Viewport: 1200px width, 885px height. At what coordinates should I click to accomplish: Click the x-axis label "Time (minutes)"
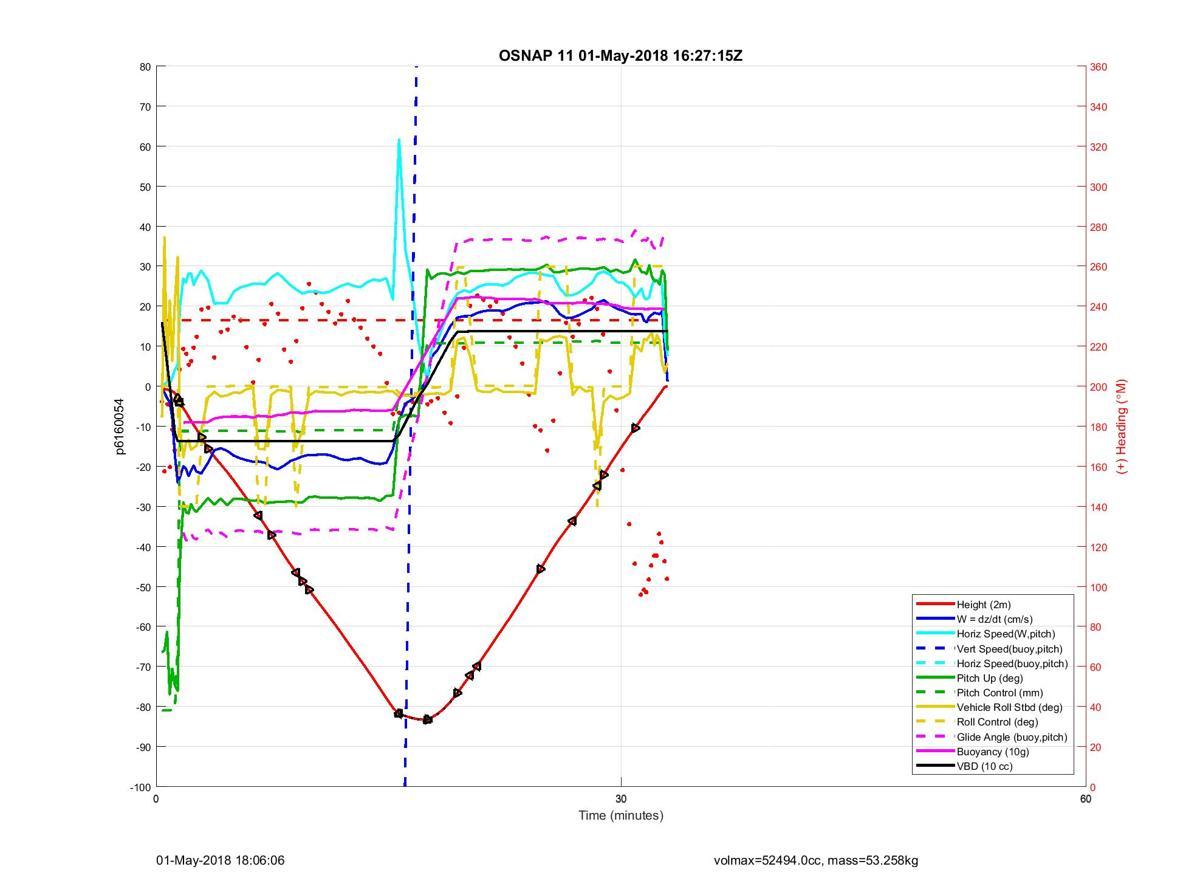(x=620, y=815)
